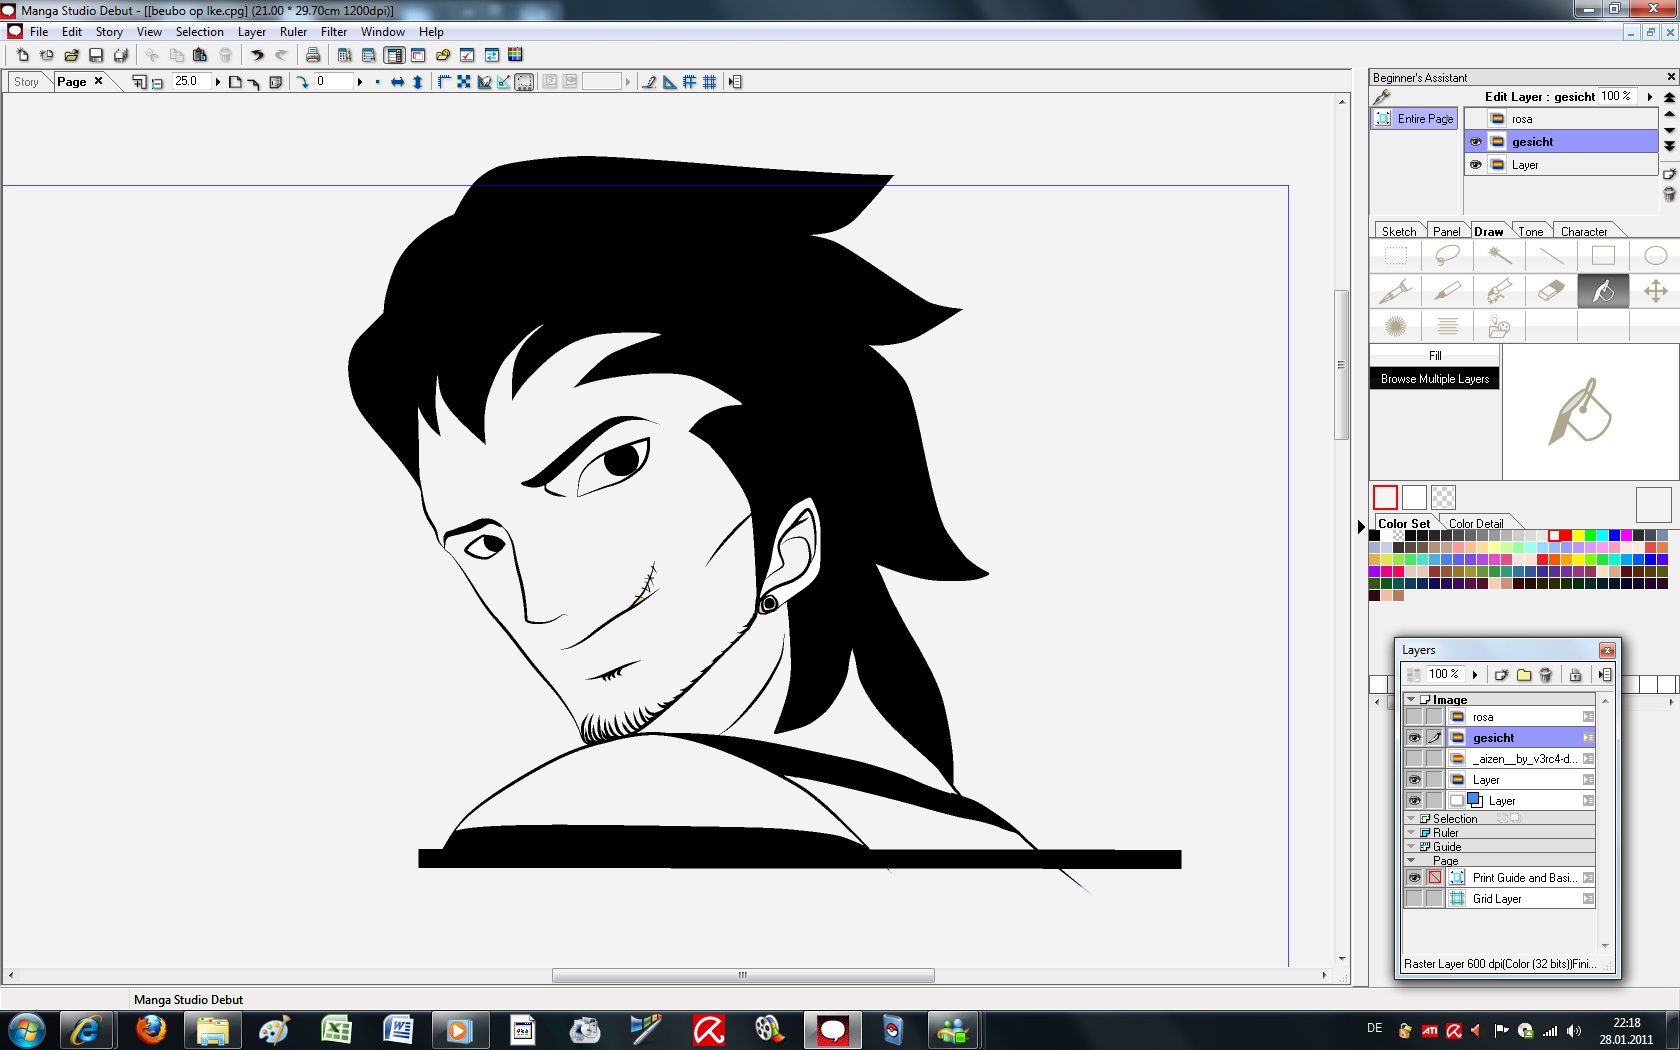
Task: Select the Focus lines burst tool
Action: tap(1396, 326)
